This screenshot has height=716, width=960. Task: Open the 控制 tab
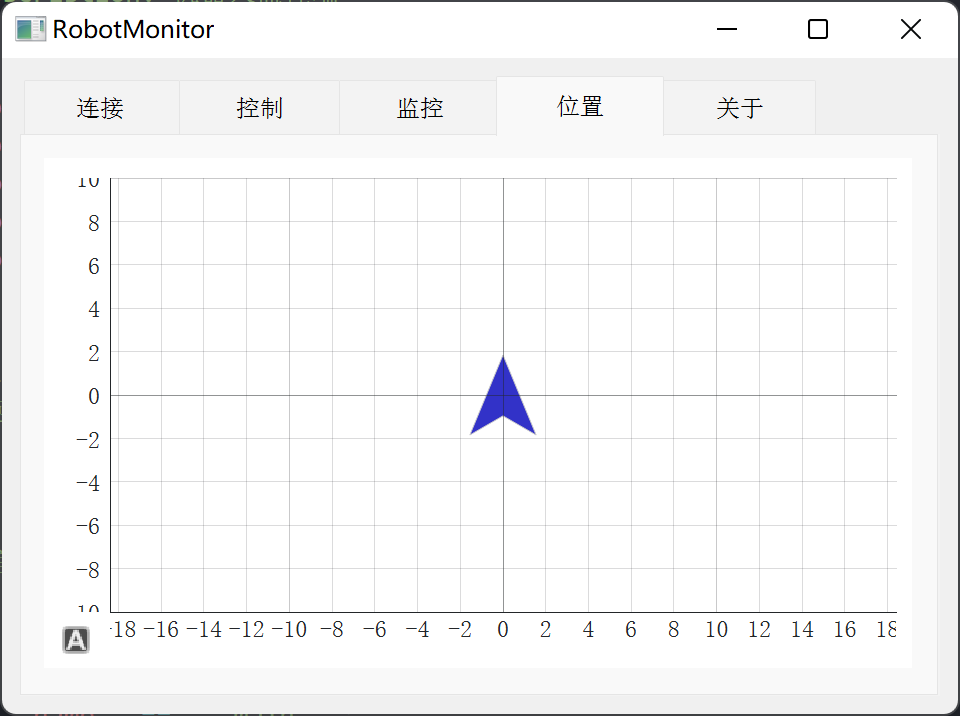260,108
